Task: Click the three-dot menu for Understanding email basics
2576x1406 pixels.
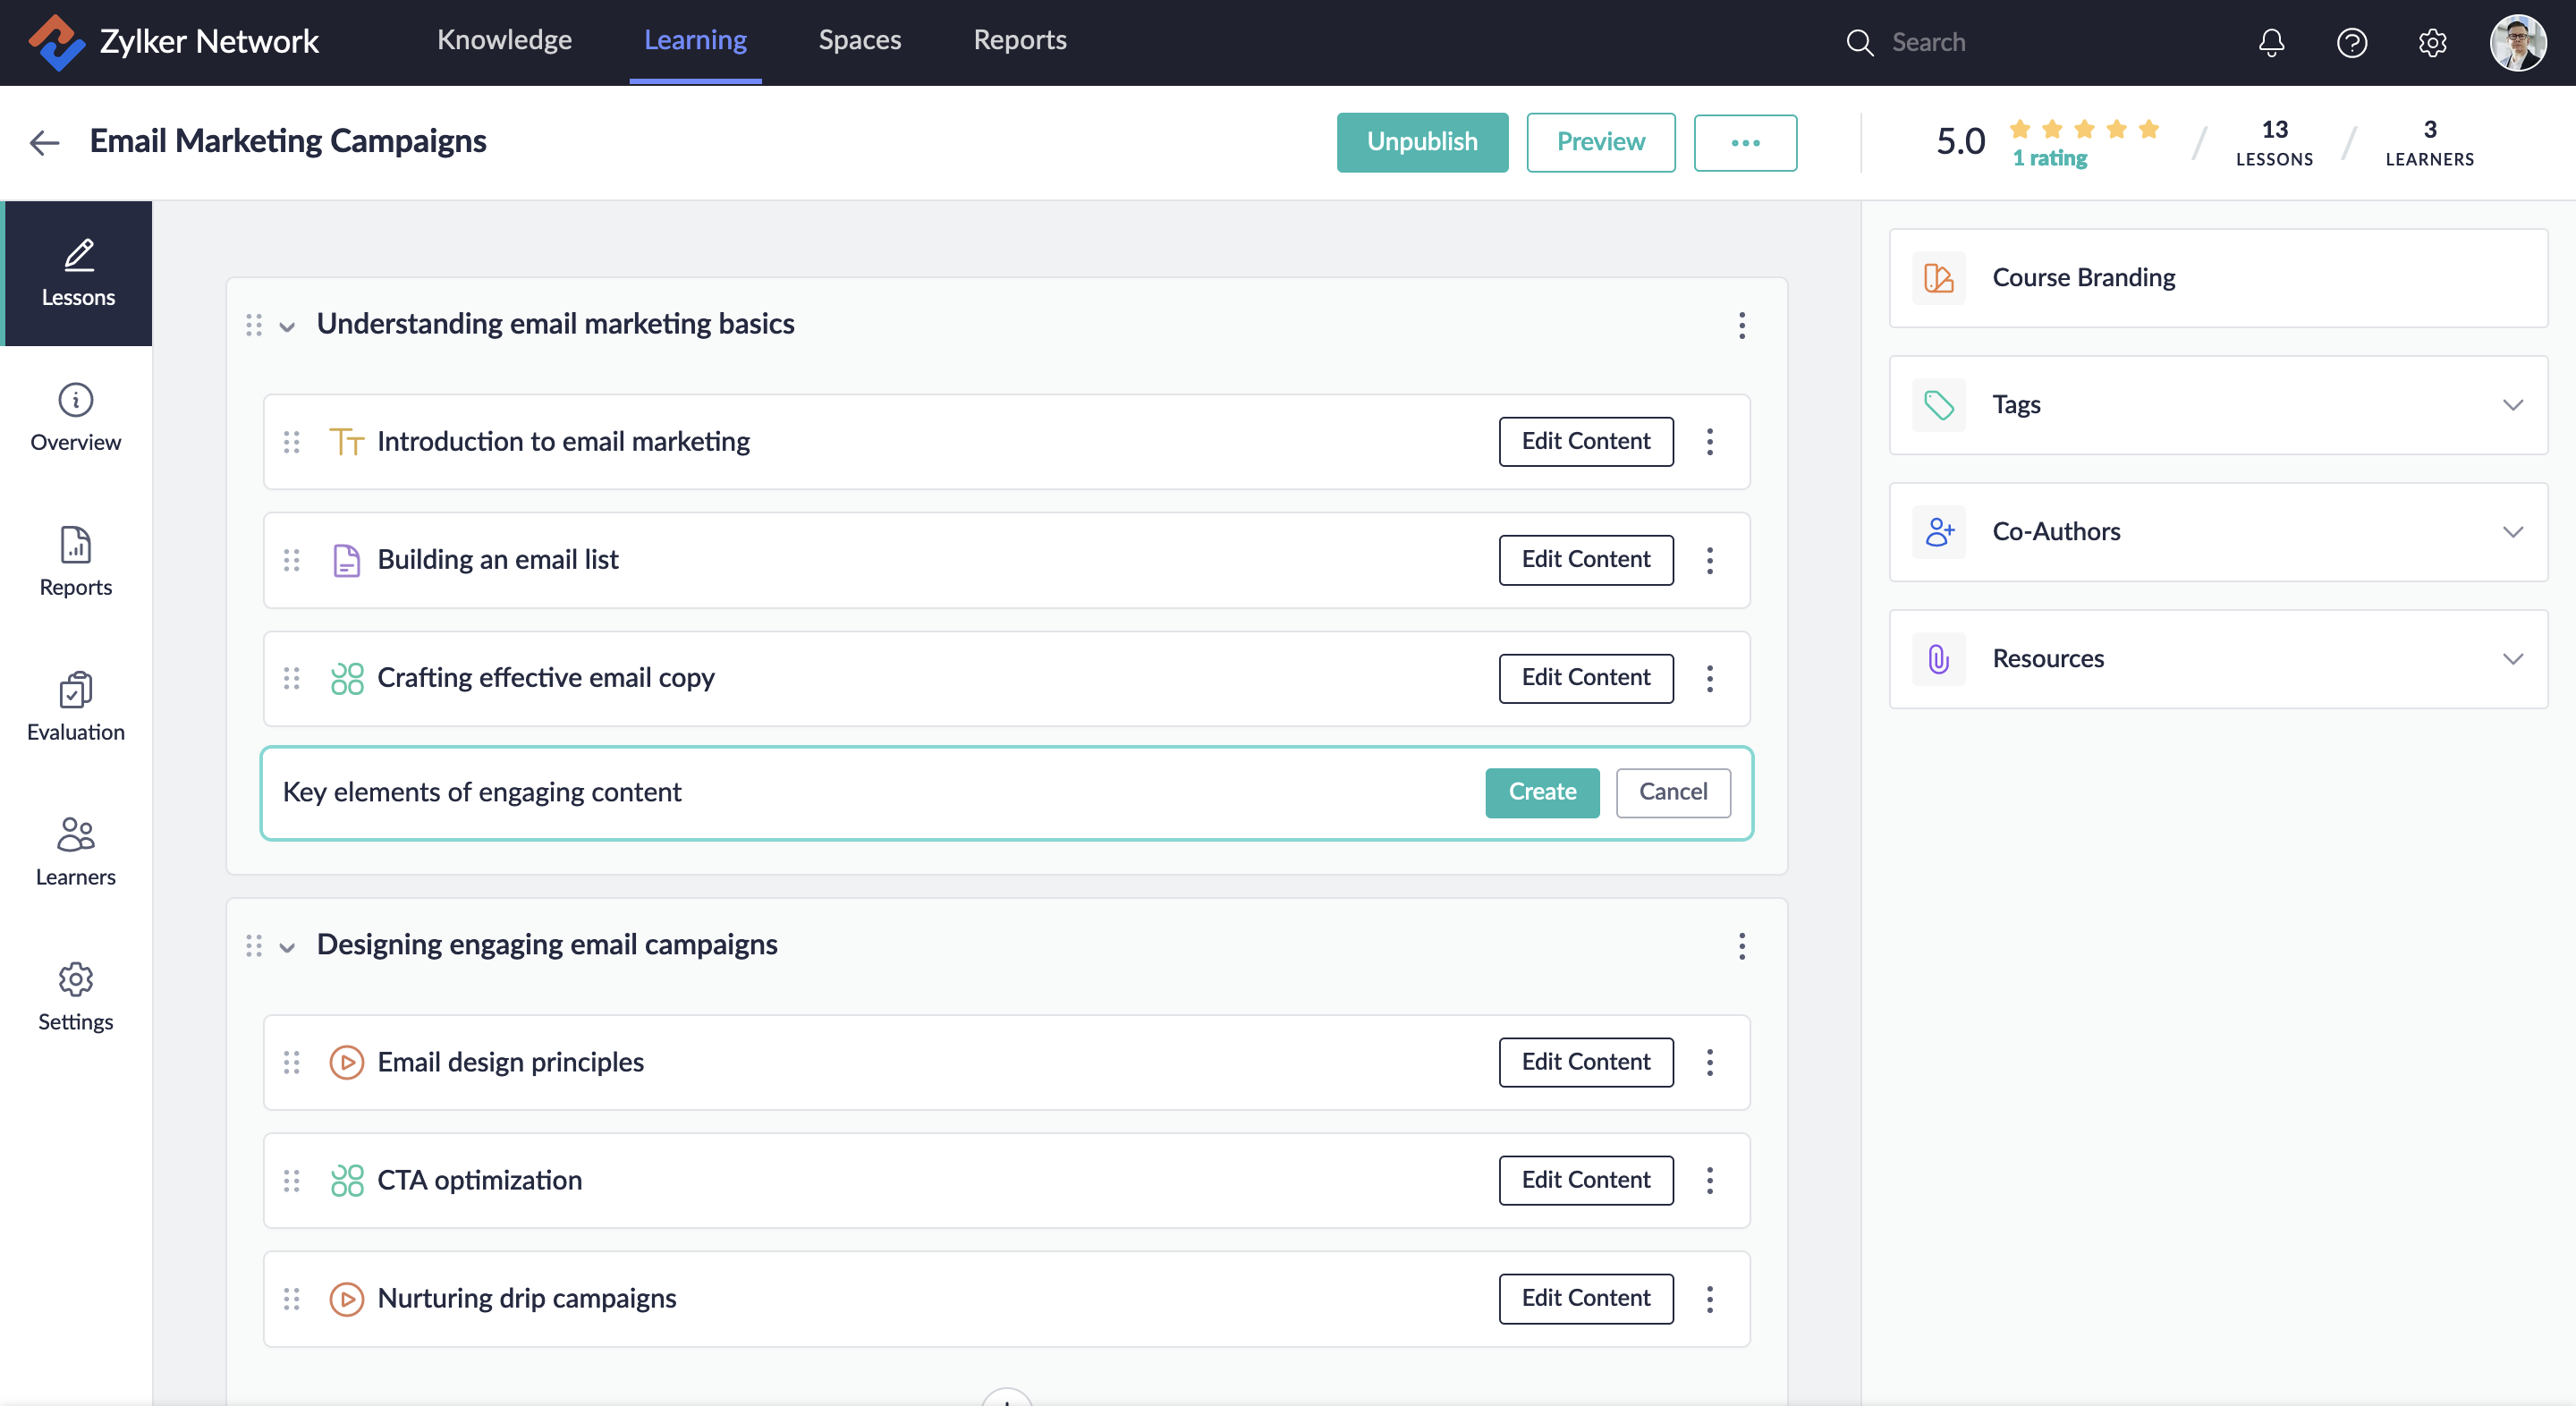Action: pos(1741,326)
